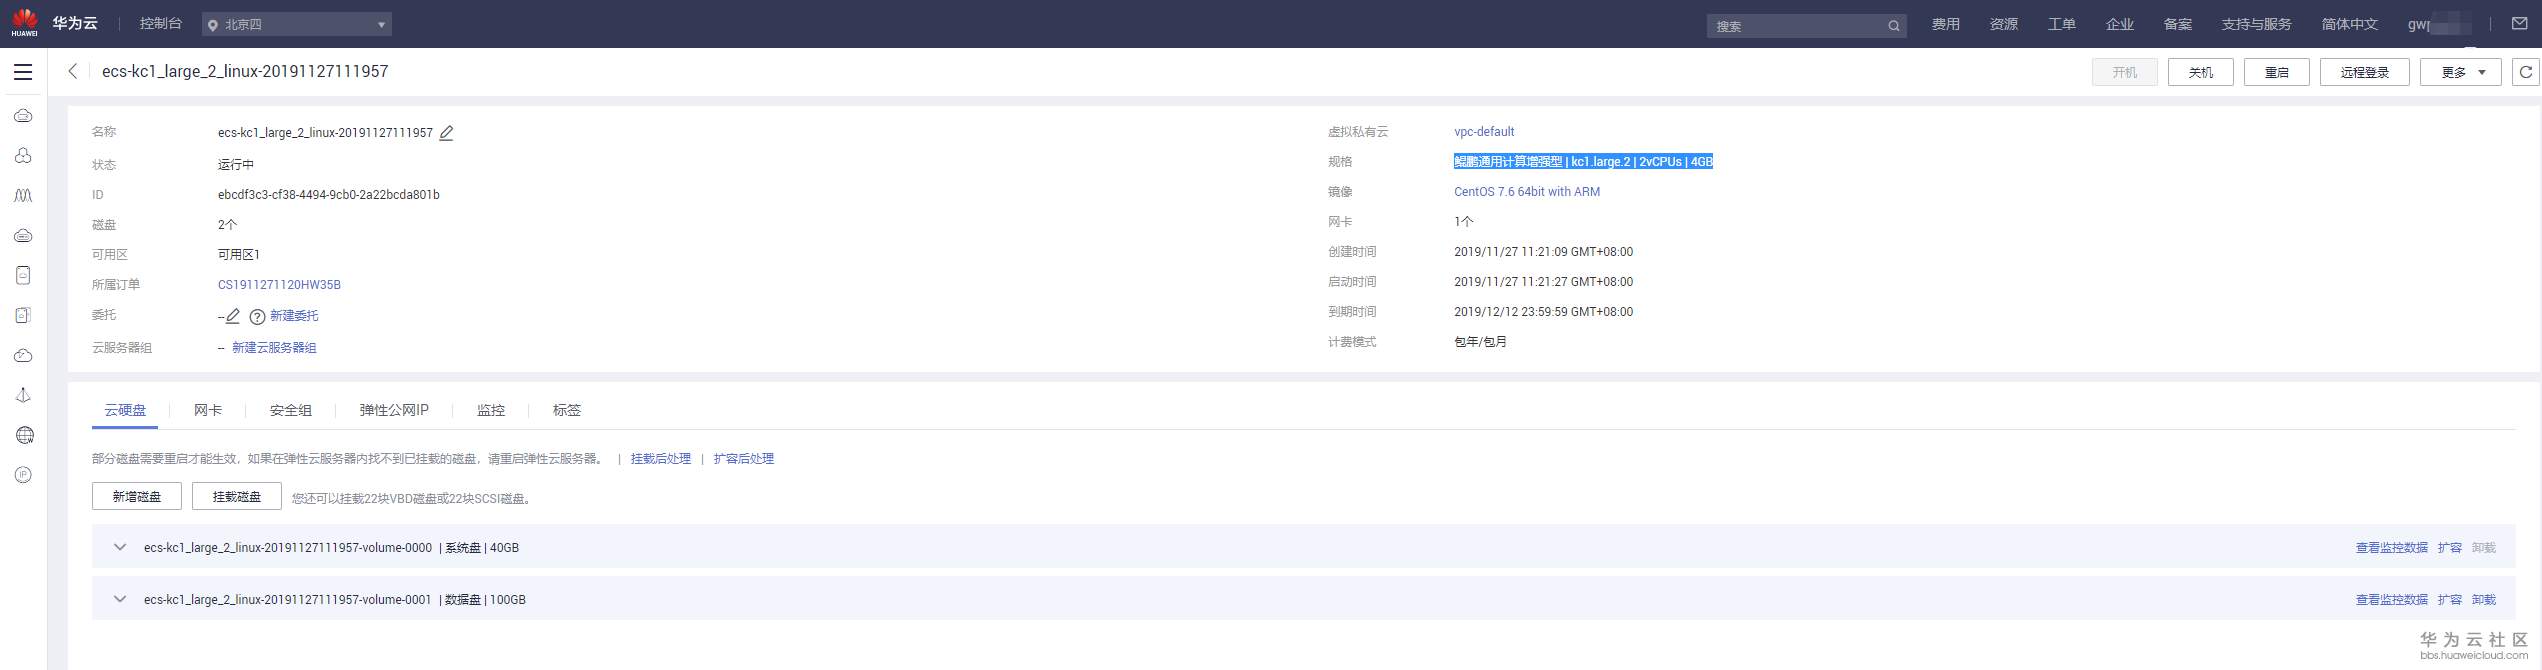Viewport: 2542px width, 670px height.
Task: Click the 挂载磁盘 button
Action: click(x=237, y=496)
